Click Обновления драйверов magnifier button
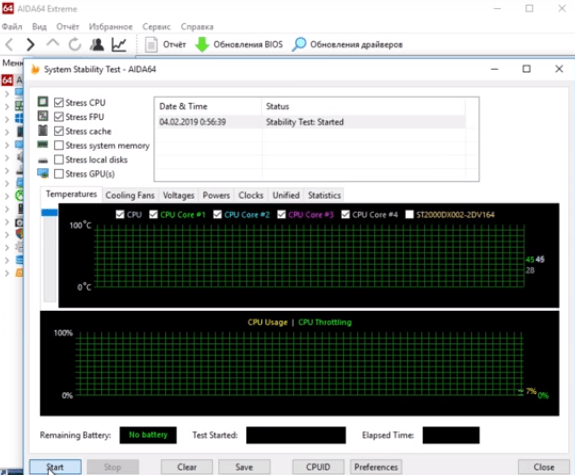The image size is (575, 475). pos(347,45)
